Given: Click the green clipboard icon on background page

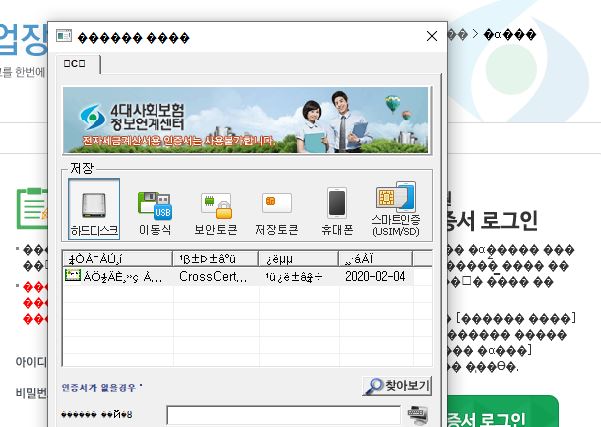Looking at the screenshot, I should [32, 208].
